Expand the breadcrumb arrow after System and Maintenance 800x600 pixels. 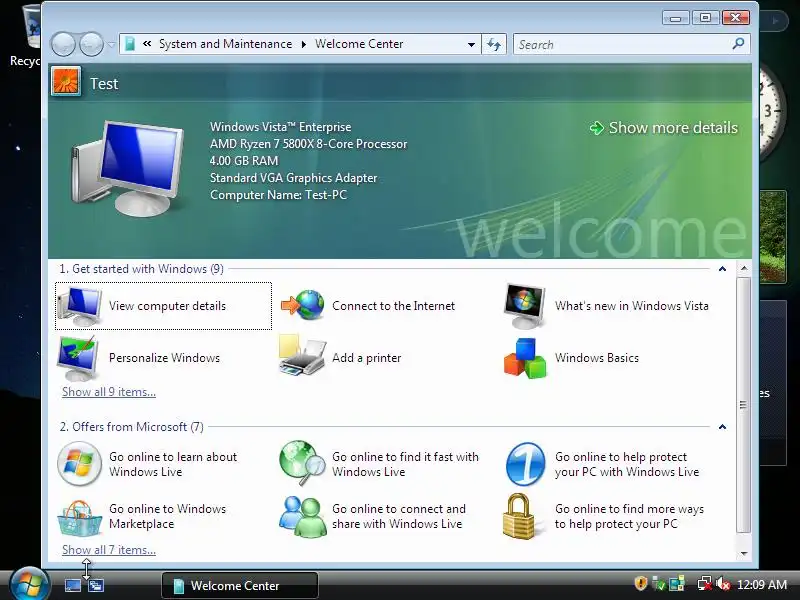(304, 44)
